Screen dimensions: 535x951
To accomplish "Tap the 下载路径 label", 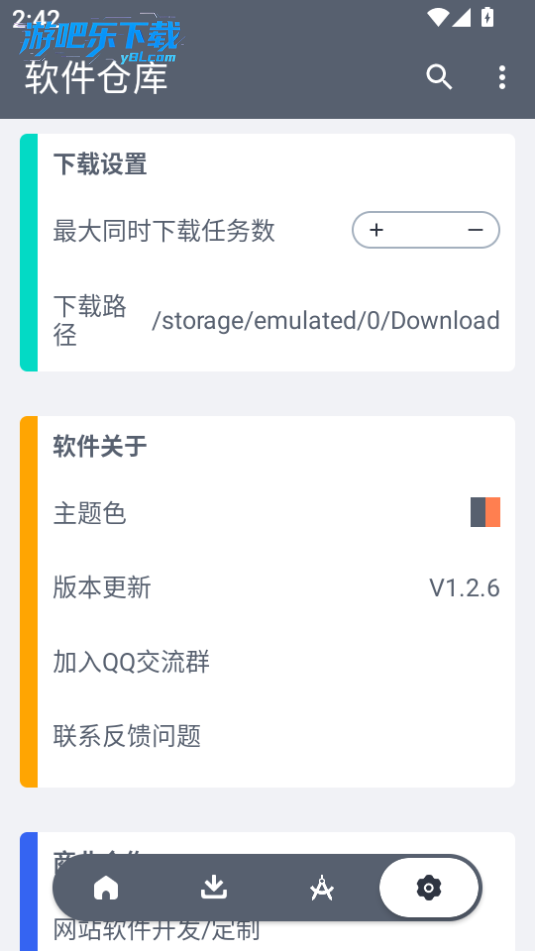I will point(90,320).
